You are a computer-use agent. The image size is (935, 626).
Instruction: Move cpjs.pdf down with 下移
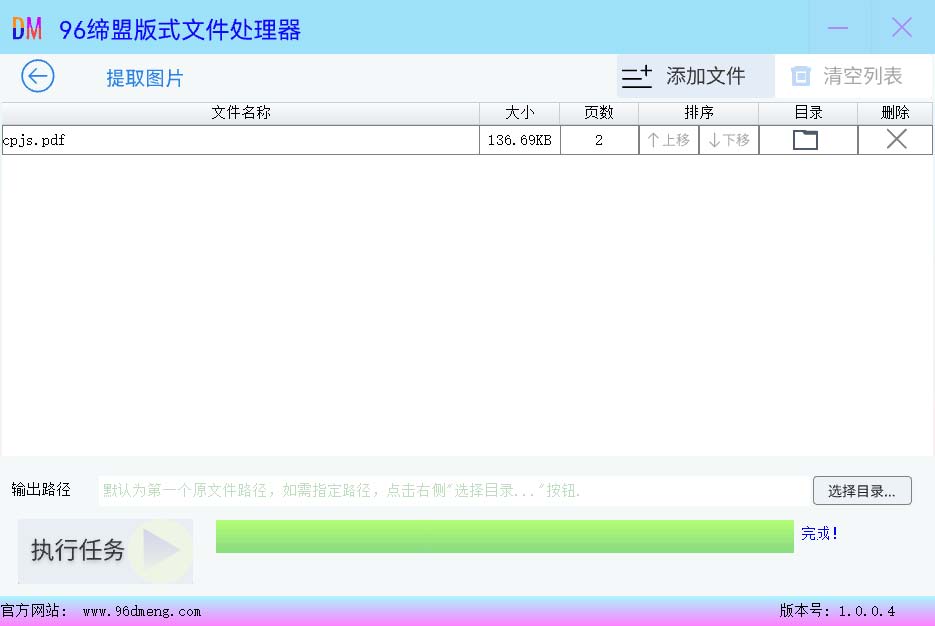tap(729, 140)
